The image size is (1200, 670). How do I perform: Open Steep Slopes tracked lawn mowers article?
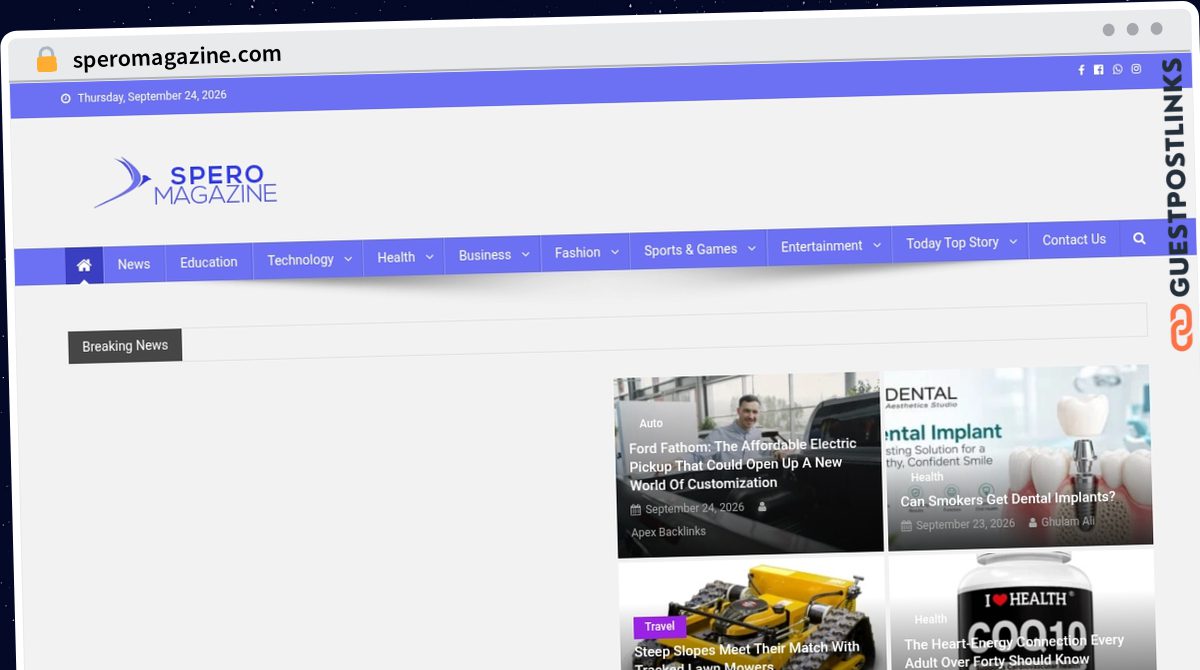tap(747, 656)
